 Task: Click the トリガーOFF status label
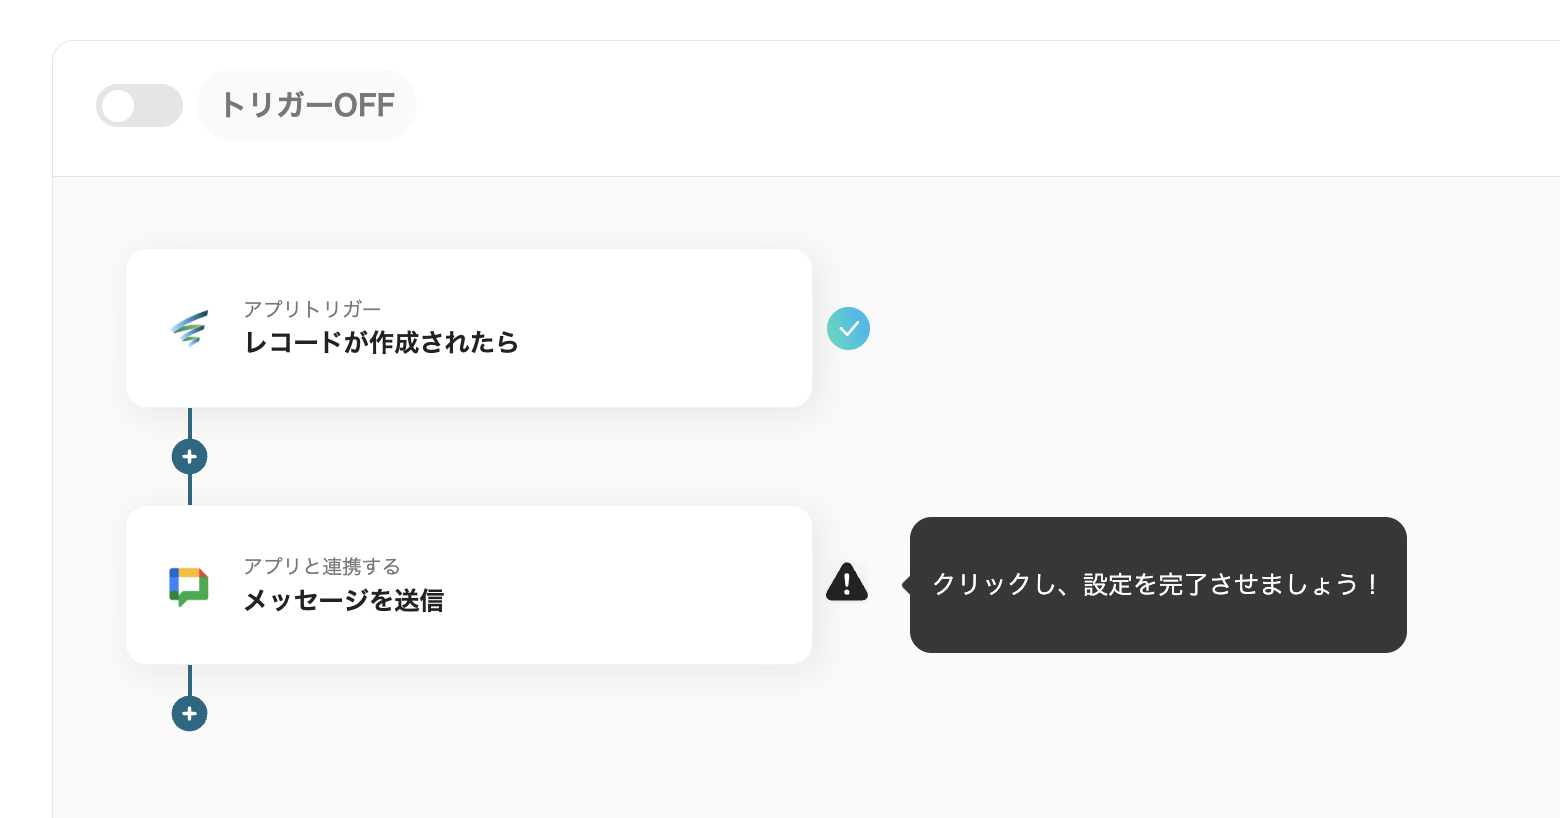(x=307, y=105)
